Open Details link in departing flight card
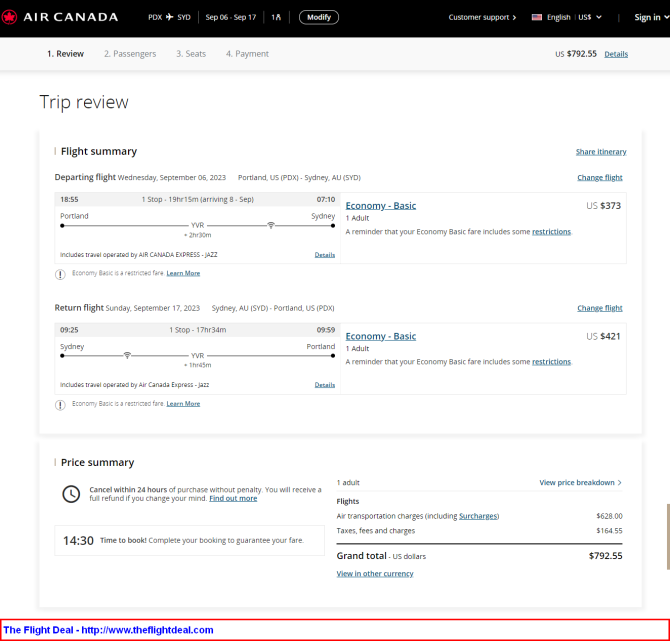 click(325, 255)
